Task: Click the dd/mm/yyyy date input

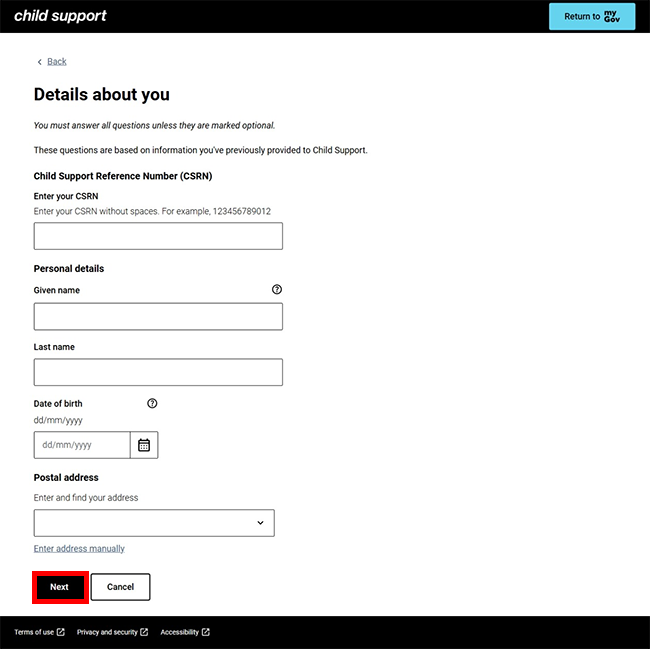Action: click(82, 445)
